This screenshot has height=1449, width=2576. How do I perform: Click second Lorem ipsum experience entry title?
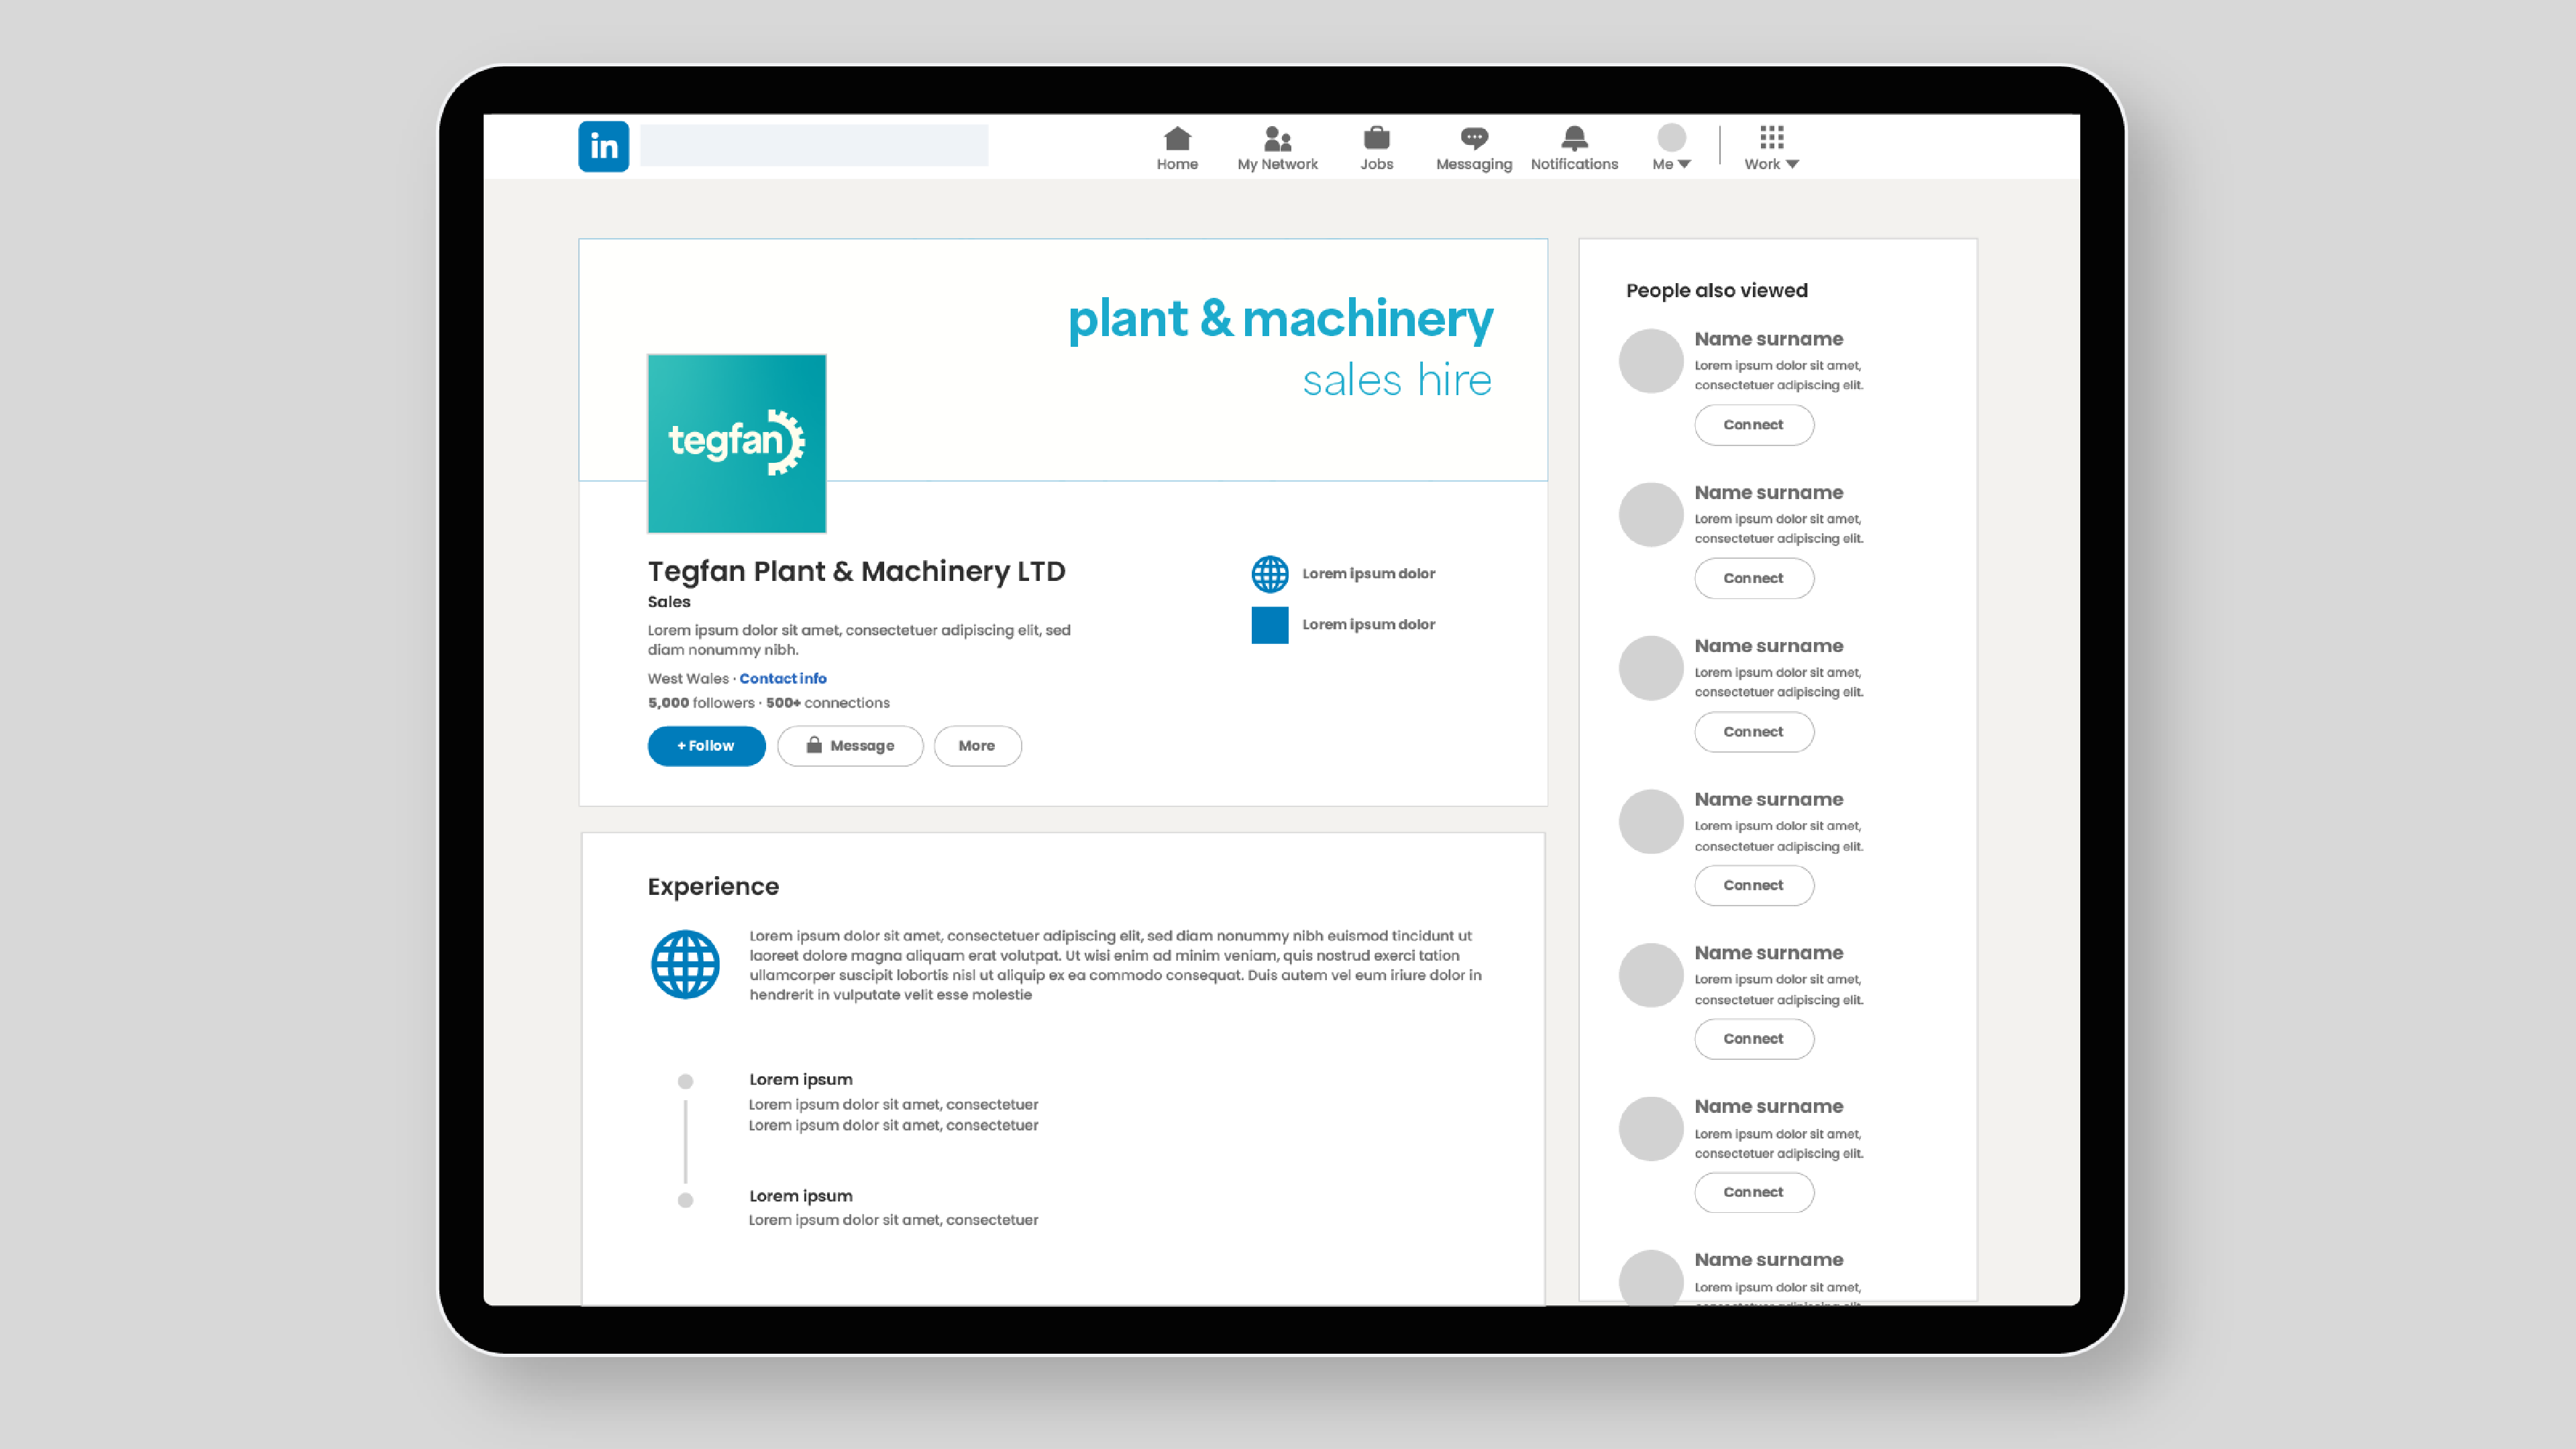800,1196
